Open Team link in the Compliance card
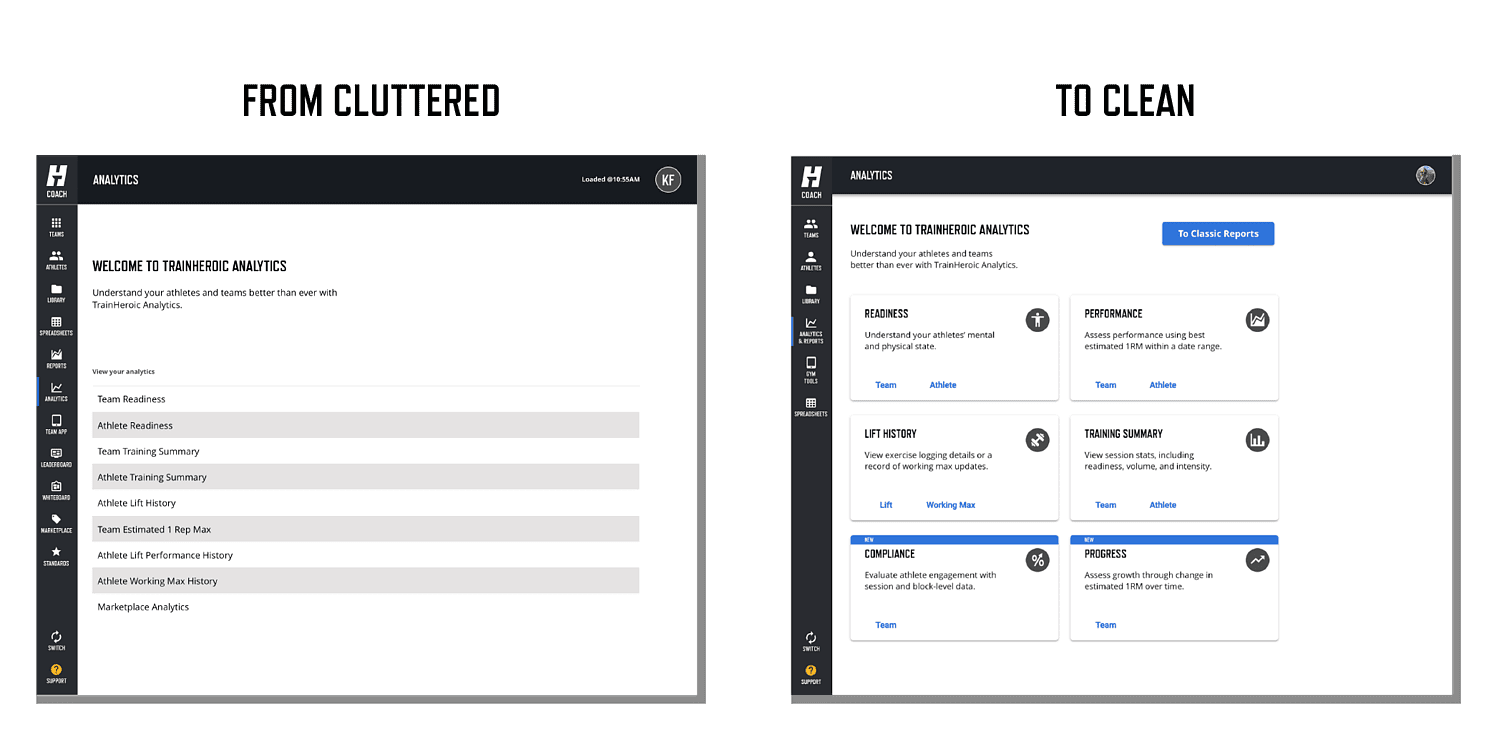1499x732 pixels. (x=886, y=625)
